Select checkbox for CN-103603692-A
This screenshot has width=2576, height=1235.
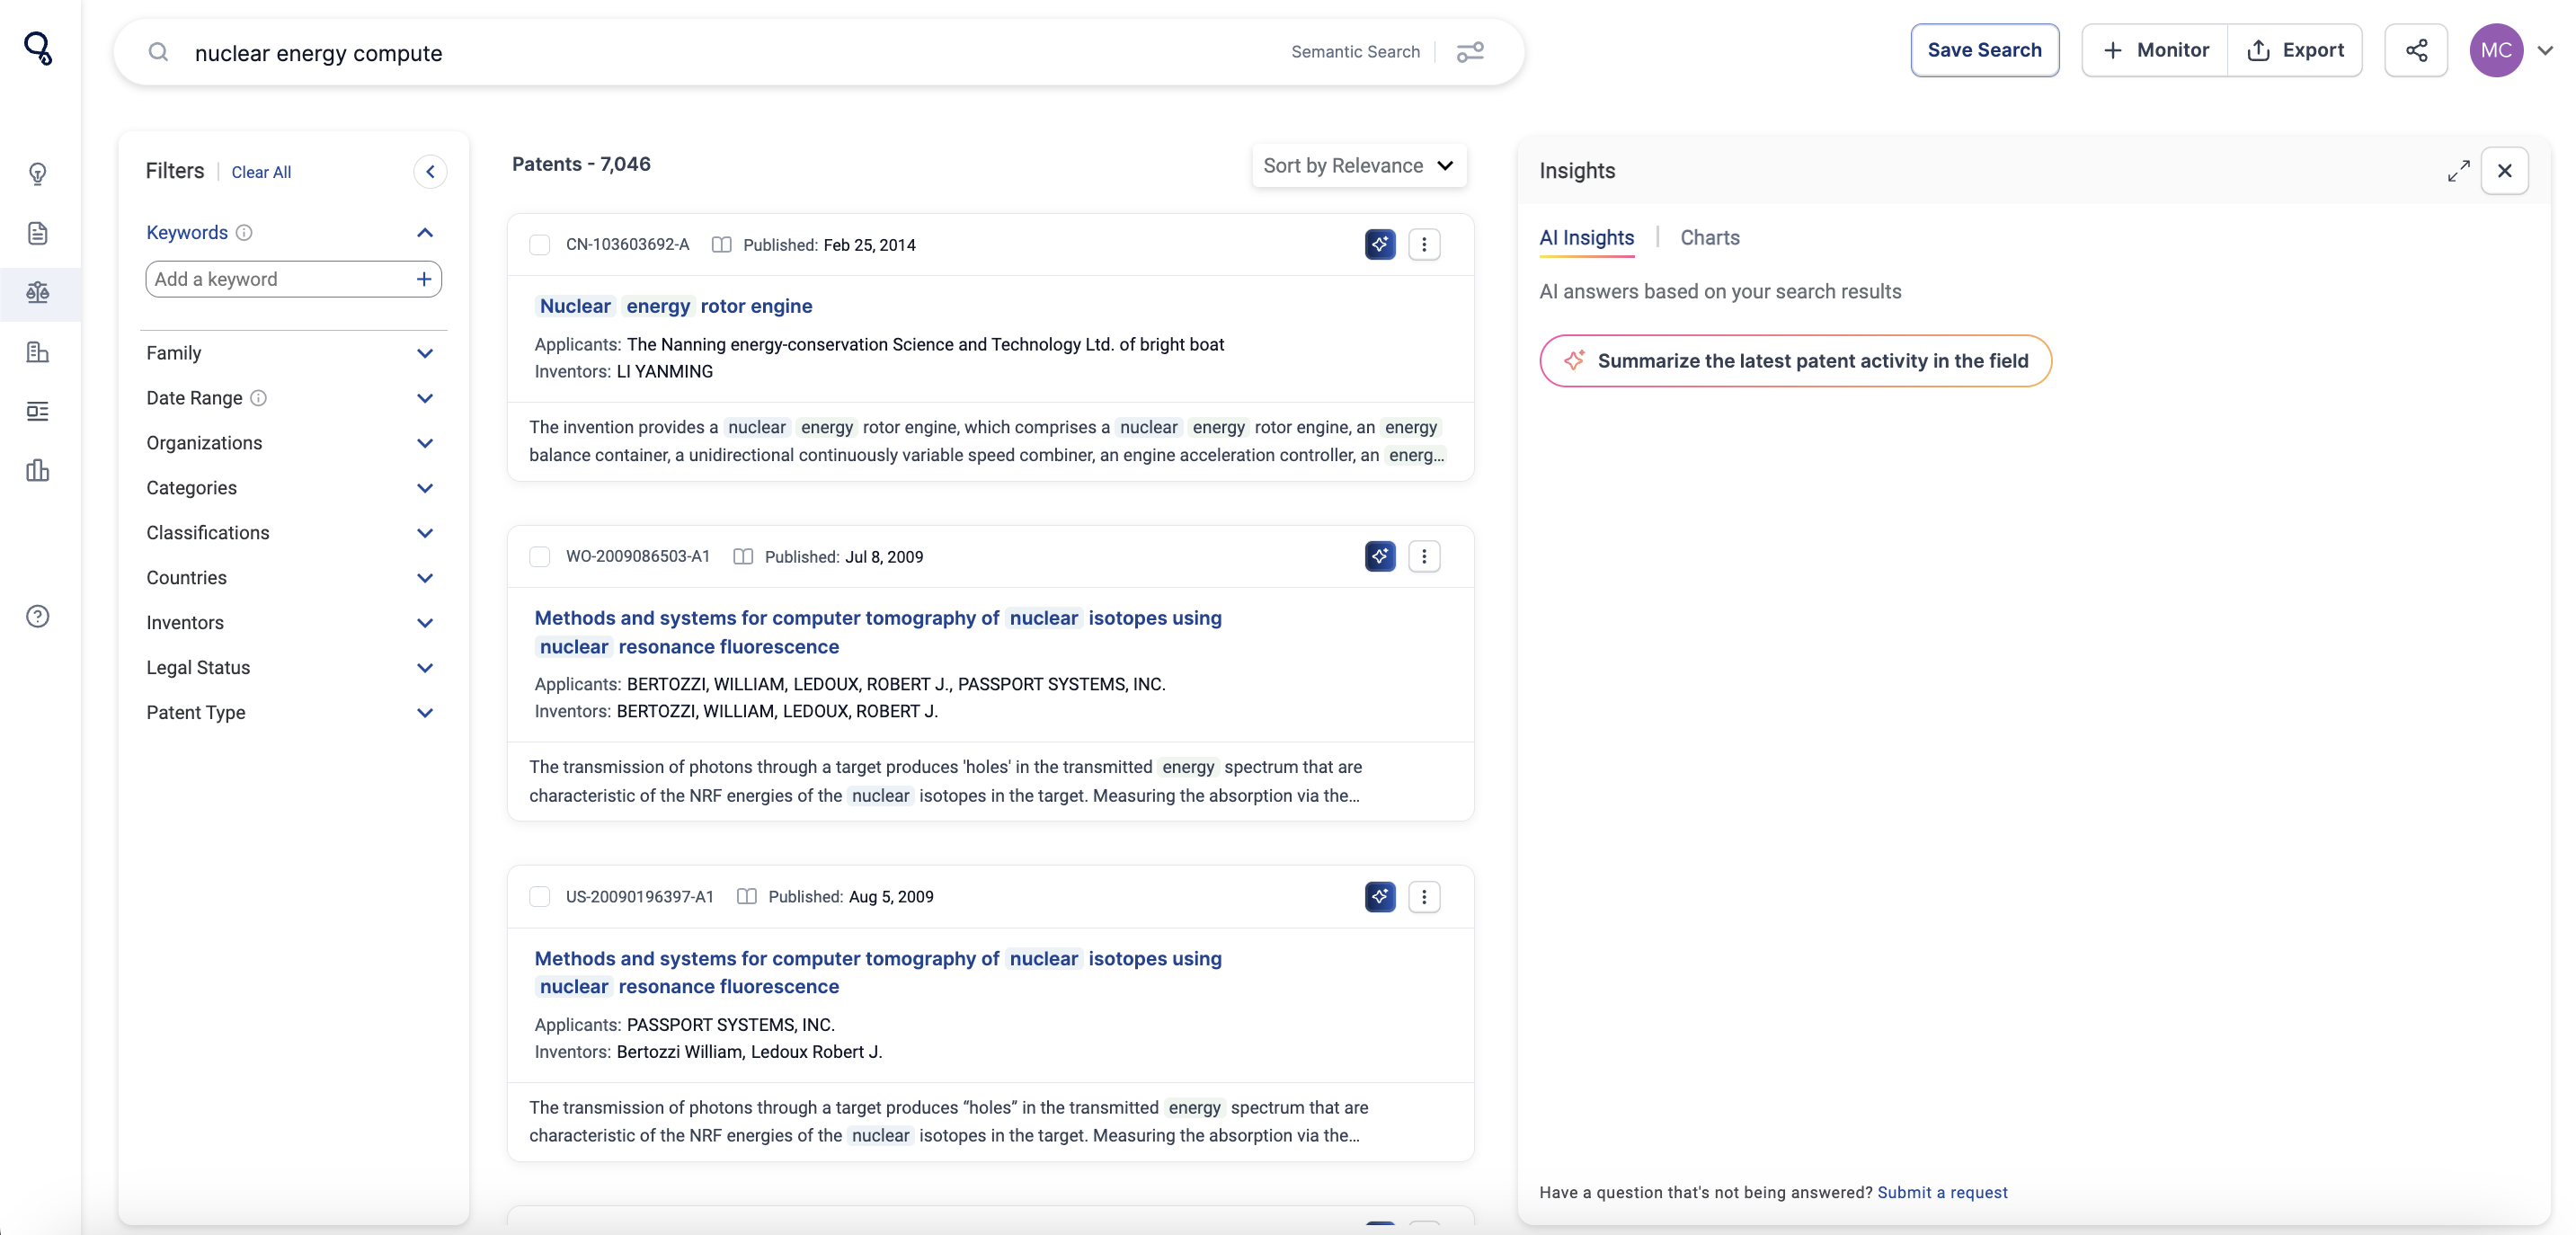pos(540,245)
